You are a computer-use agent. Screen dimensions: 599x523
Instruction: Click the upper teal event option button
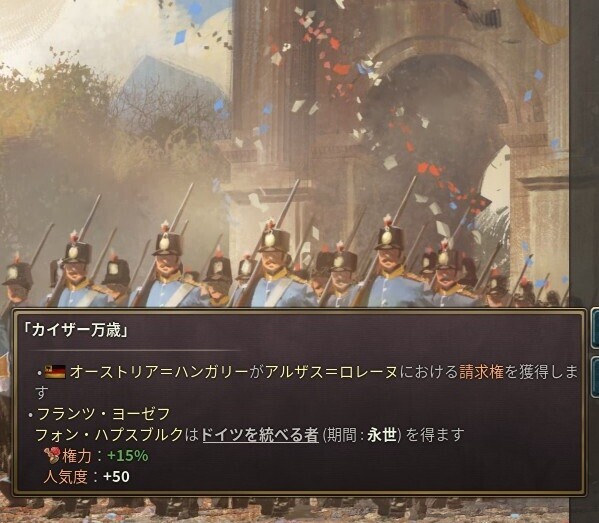point(595,327)
